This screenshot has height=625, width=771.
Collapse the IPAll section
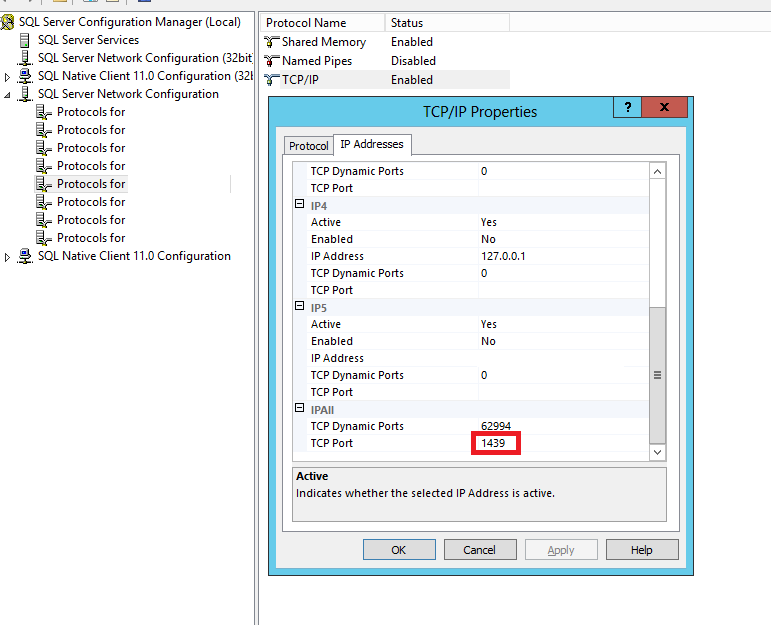click(x=299, y=408)
